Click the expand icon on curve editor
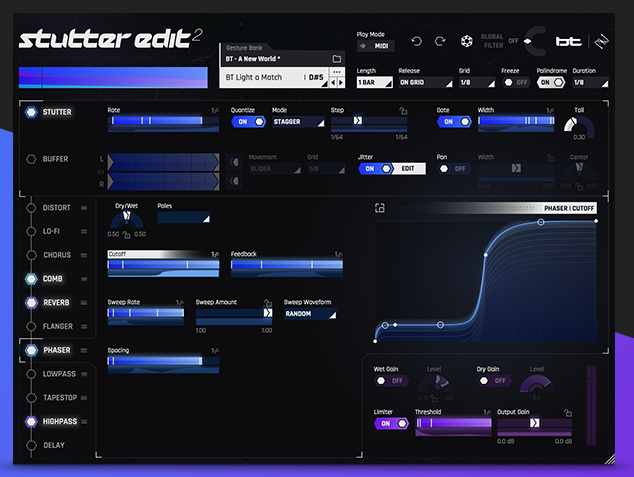 pos(380,208)
